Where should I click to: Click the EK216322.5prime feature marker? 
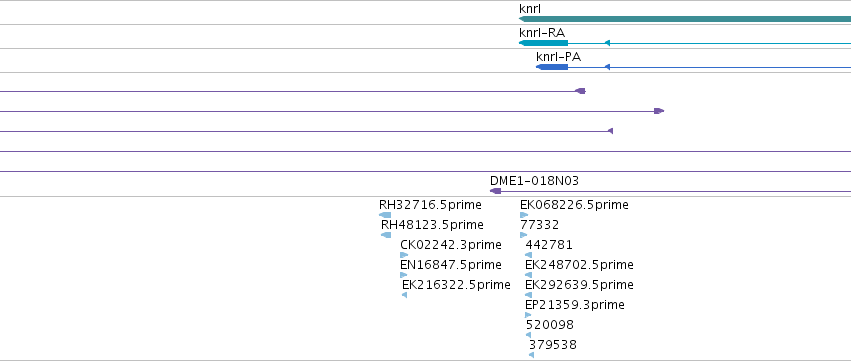[404, 295]
